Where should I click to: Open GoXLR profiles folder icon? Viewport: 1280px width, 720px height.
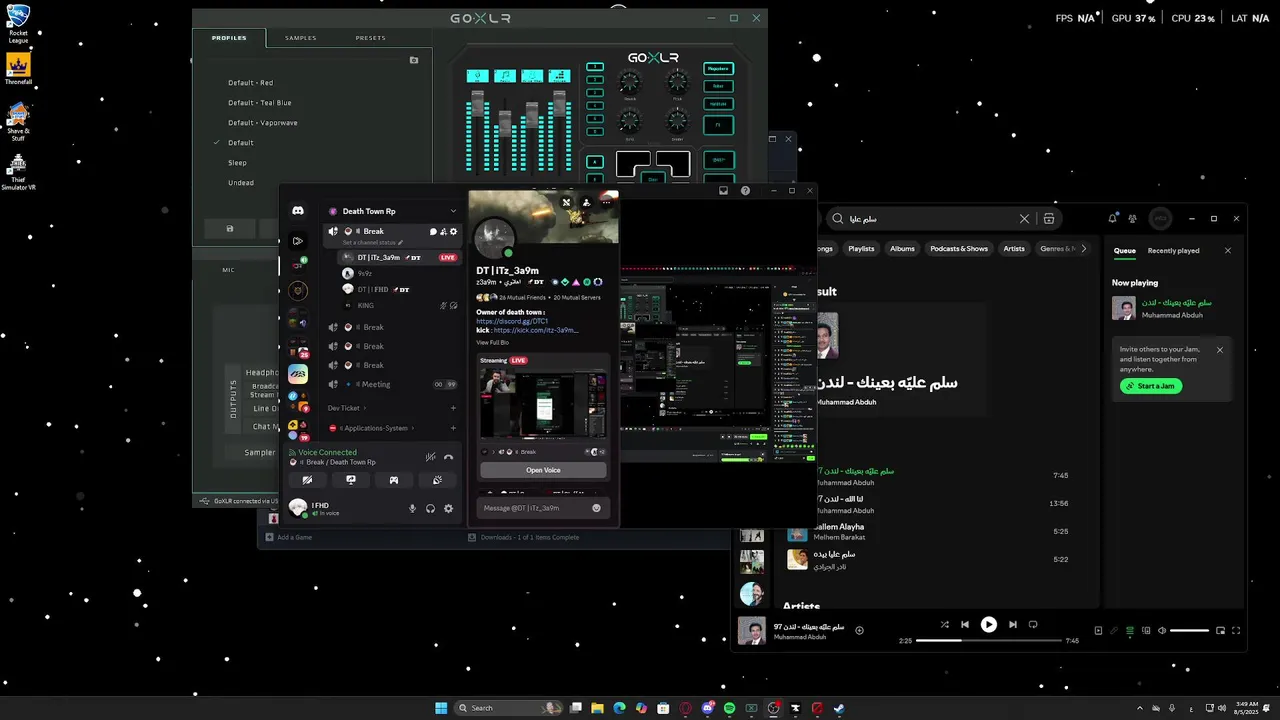tap(414, 60)
